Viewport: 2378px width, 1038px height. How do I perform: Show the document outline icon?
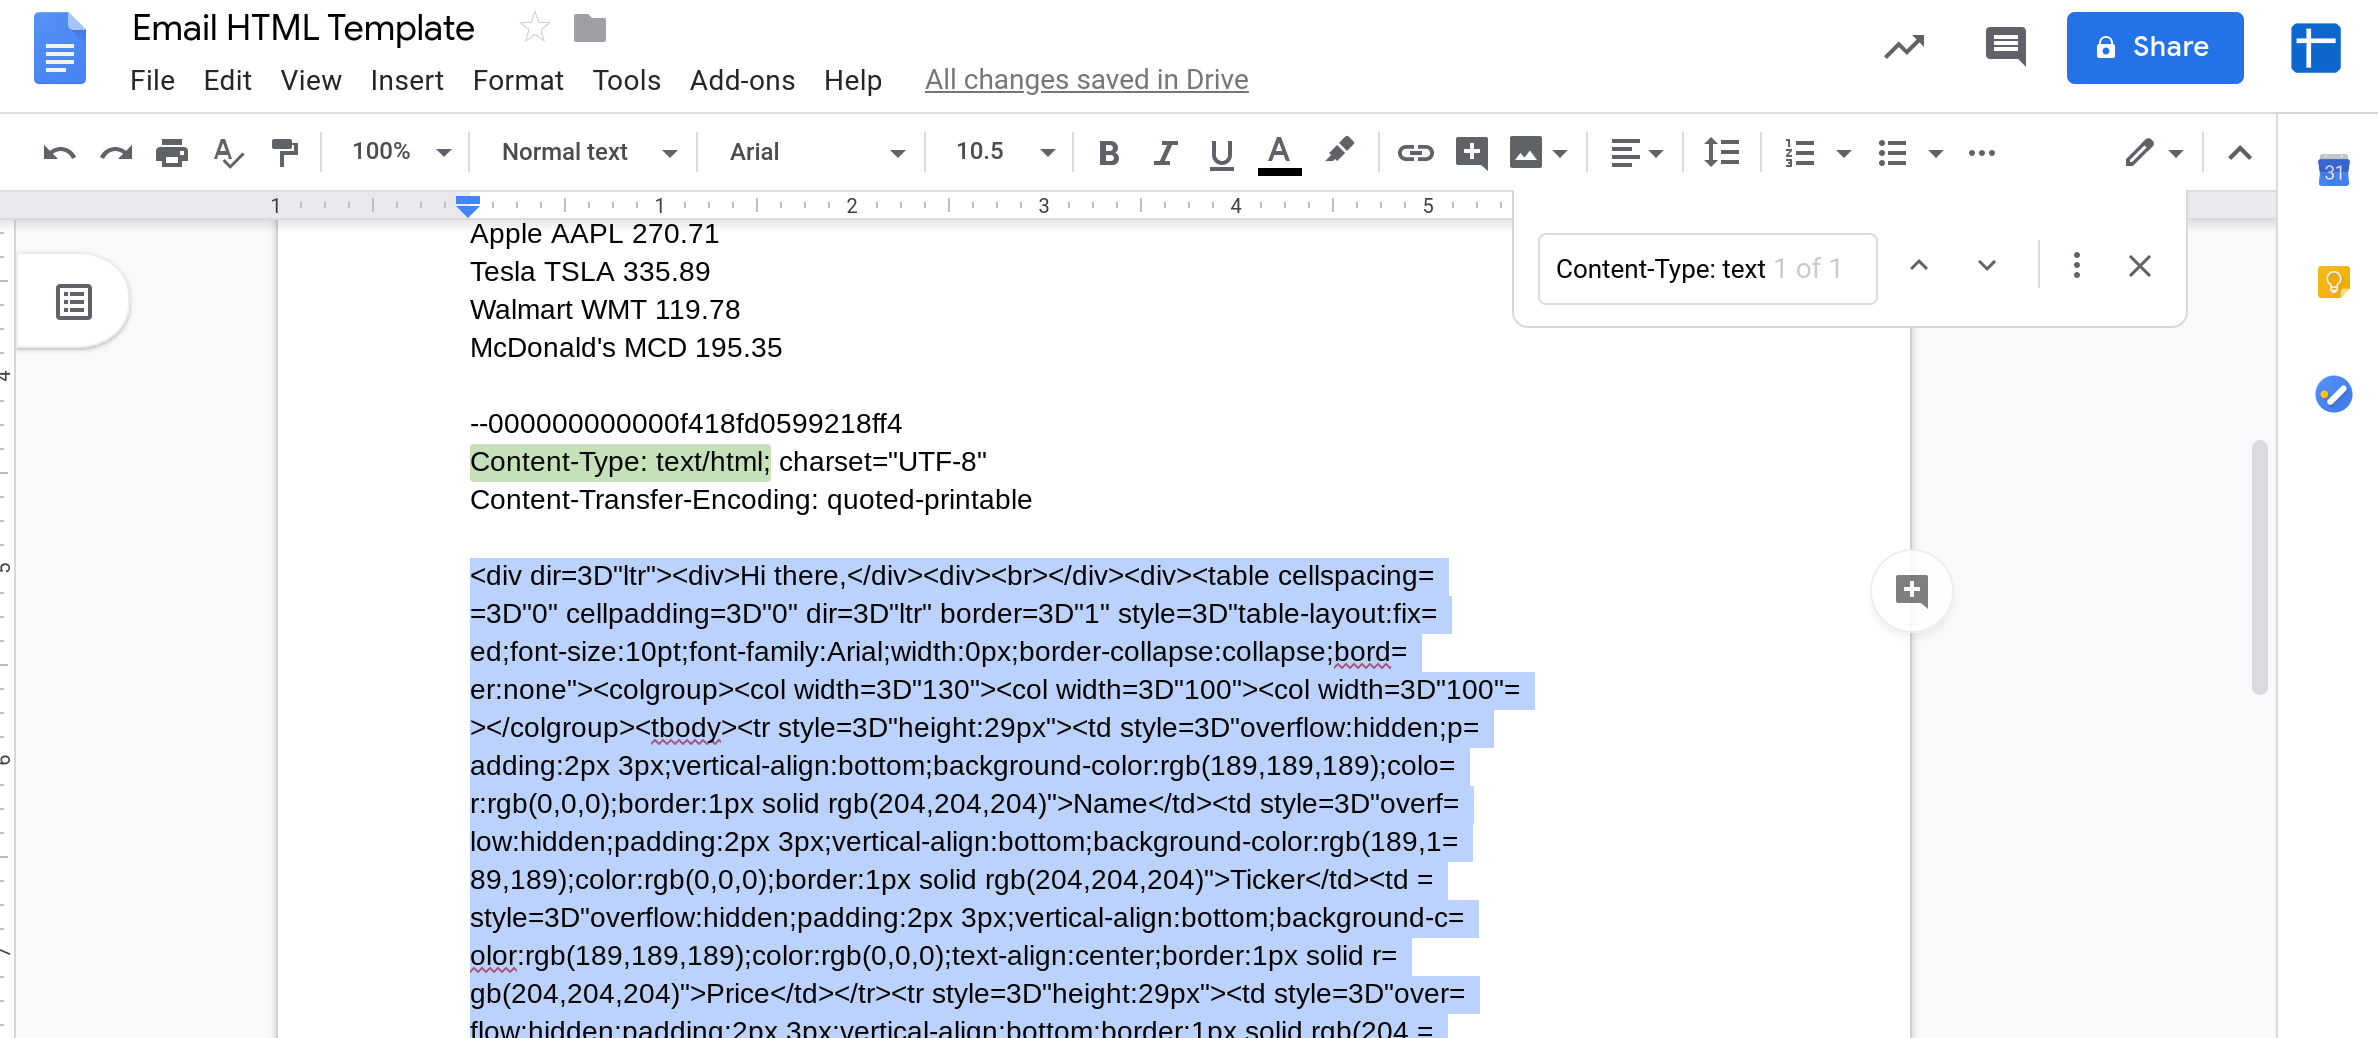click(x=74, y=301)
